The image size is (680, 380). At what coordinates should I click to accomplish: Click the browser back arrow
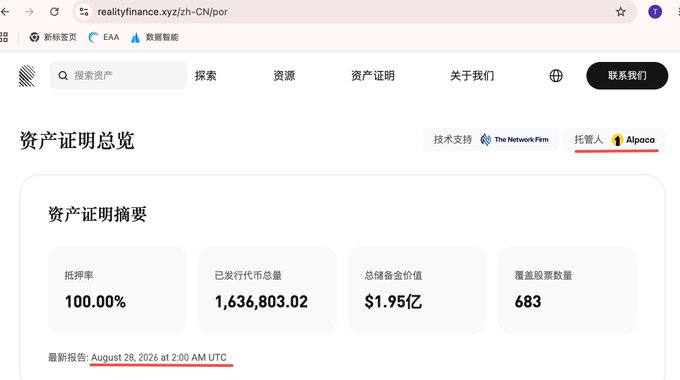(x=5, y=12)
